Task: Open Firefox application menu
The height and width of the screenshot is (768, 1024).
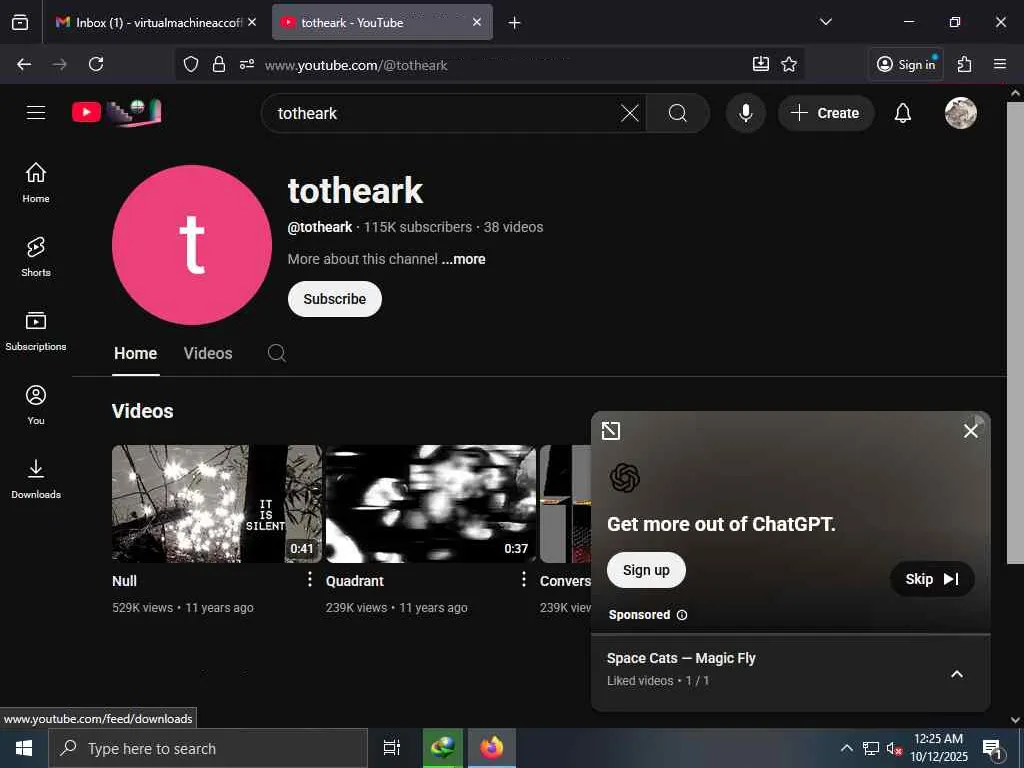Action: [999, 64]
